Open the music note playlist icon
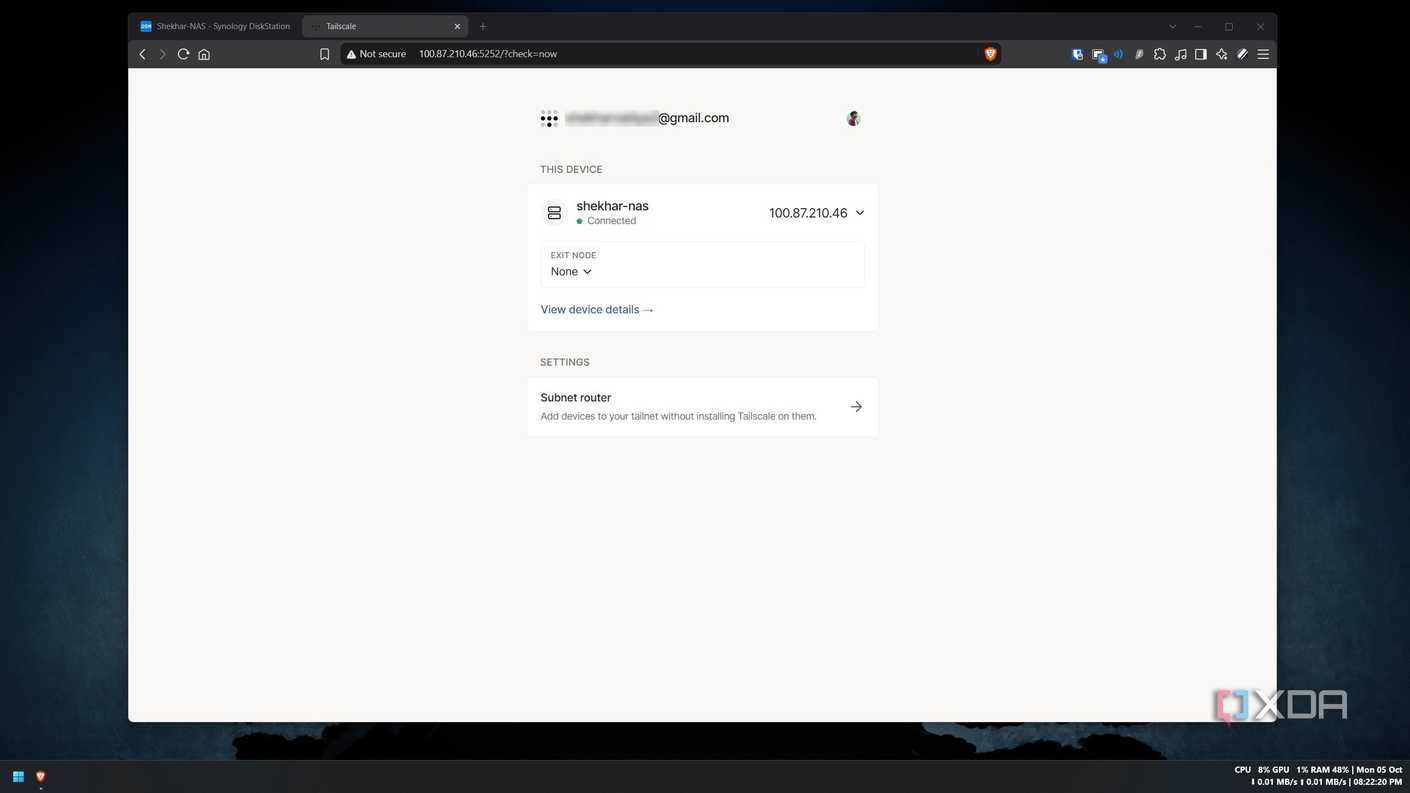The image size is (1410, 793). click(x=1181, y=54)
